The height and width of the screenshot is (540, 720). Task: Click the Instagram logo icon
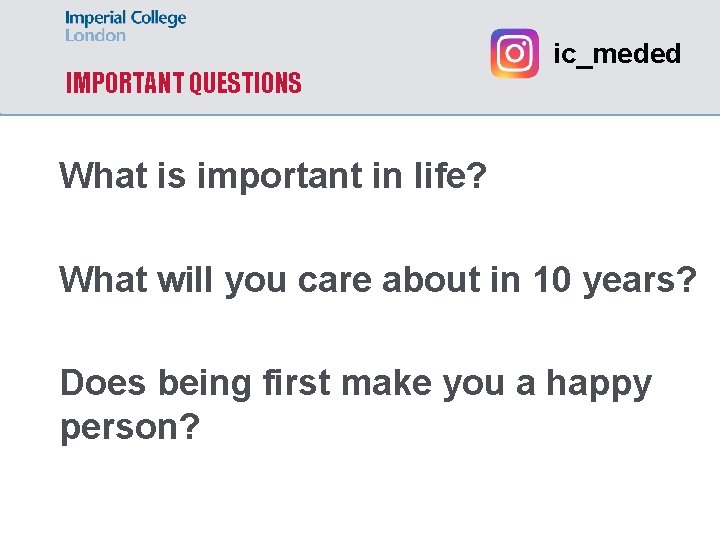(514, 53)
